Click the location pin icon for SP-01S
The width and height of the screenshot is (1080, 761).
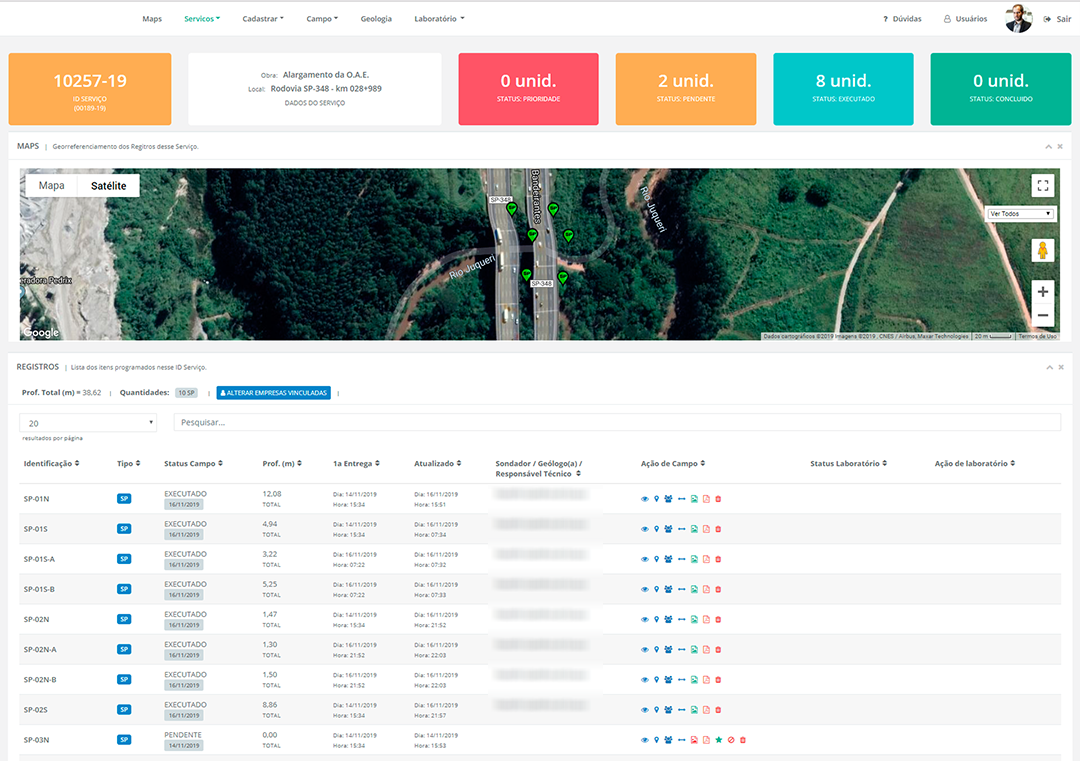click(x=656, y=529)
